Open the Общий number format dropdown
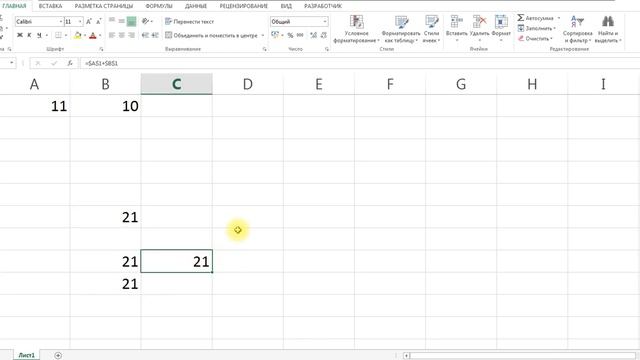This screenshot has width=640, height=360. (325, 22)
